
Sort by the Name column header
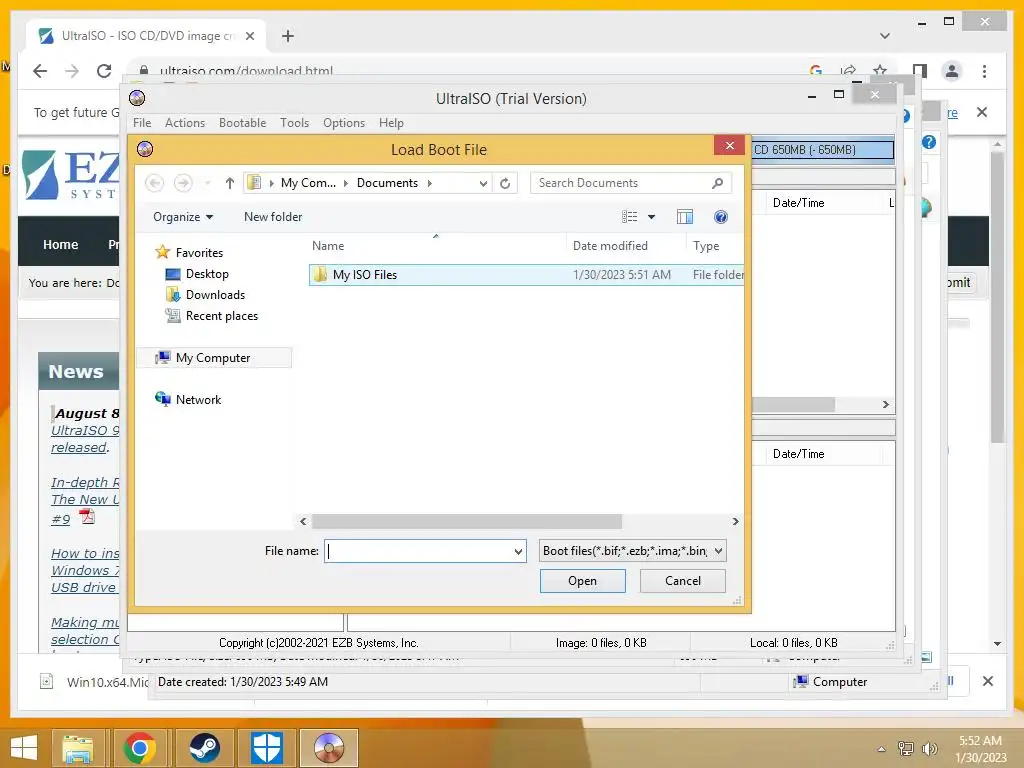[x=328, y=246]
